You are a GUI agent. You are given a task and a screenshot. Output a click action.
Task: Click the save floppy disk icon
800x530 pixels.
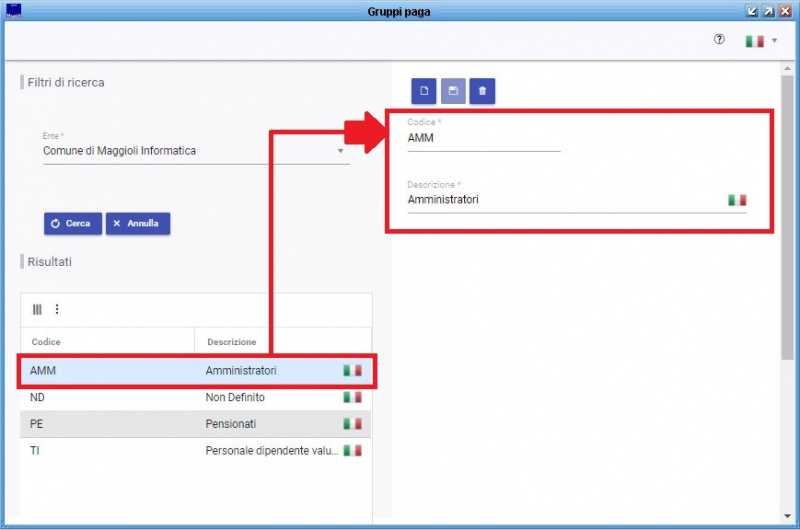pos(453,91)
